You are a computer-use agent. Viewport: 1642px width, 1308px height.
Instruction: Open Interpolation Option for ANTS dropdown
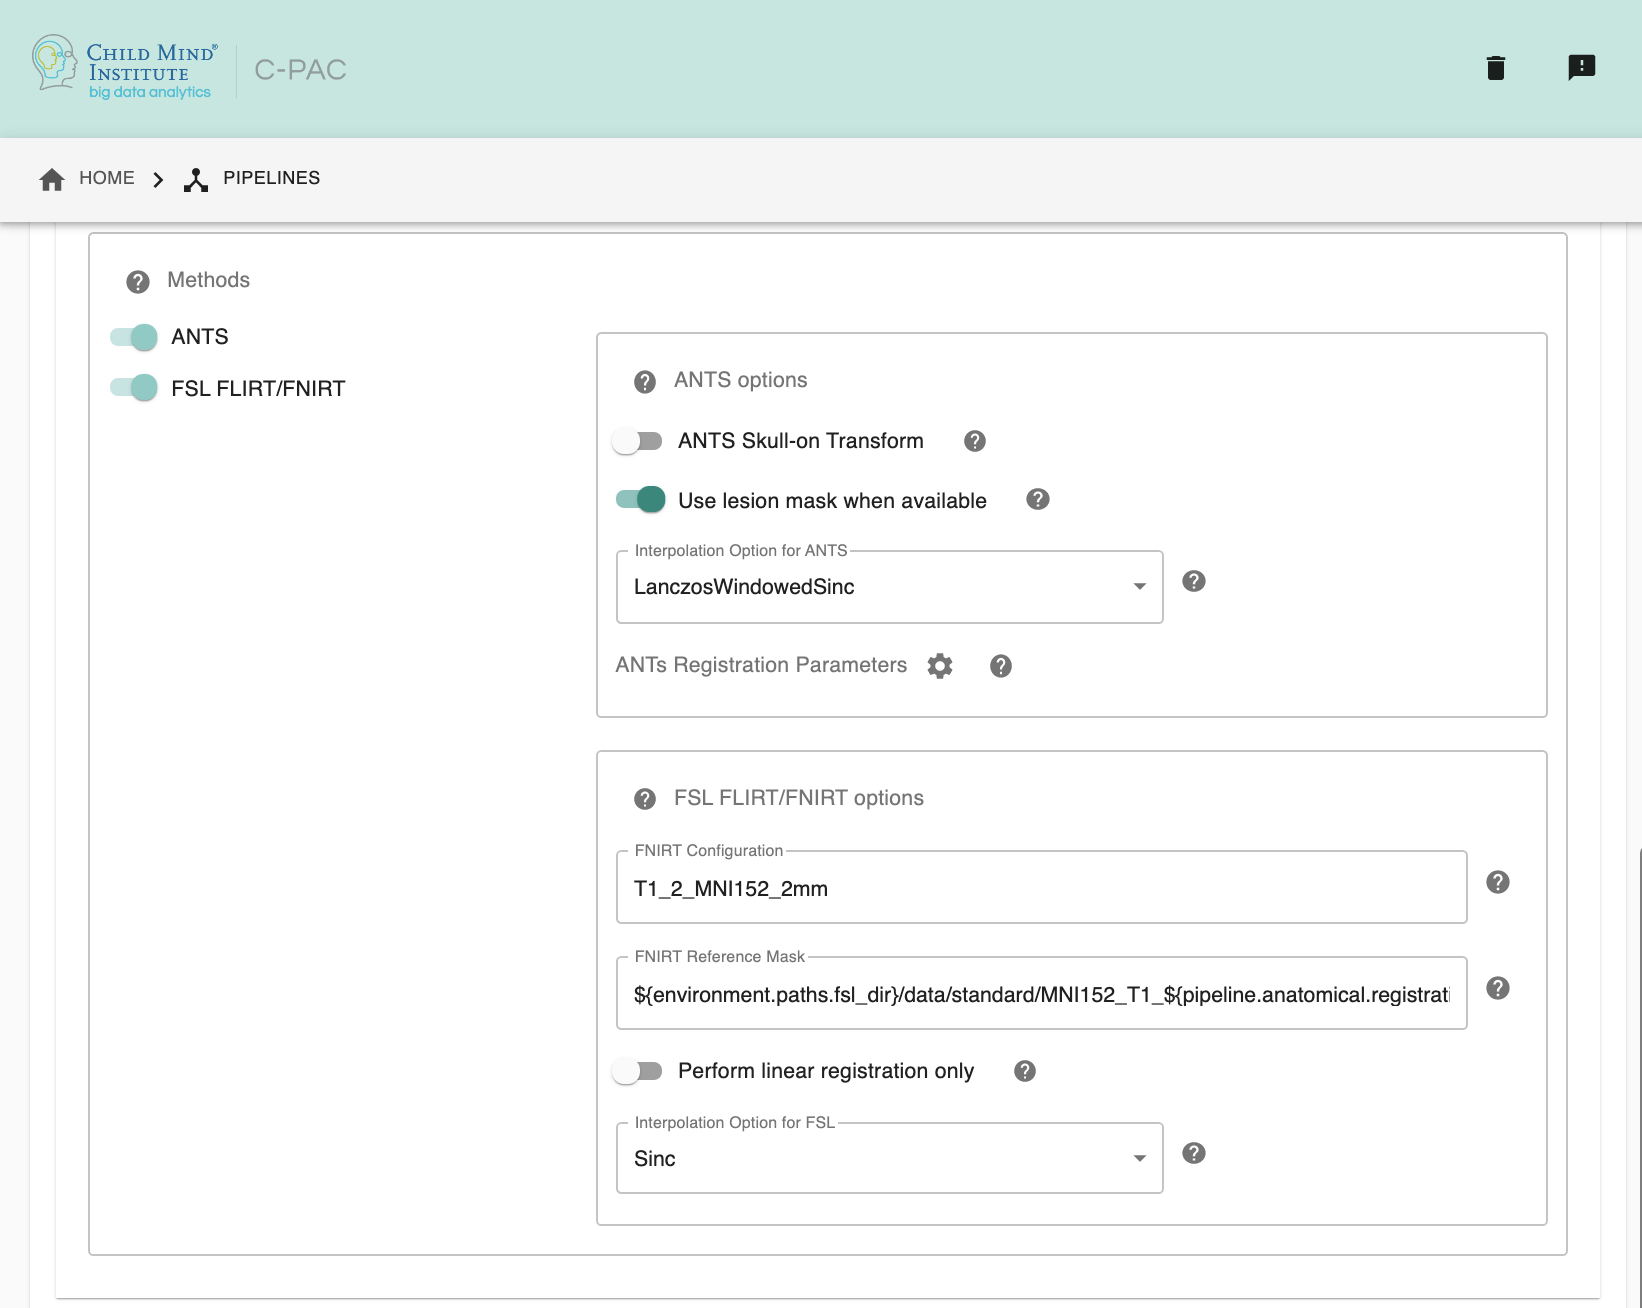pos(889,587)
